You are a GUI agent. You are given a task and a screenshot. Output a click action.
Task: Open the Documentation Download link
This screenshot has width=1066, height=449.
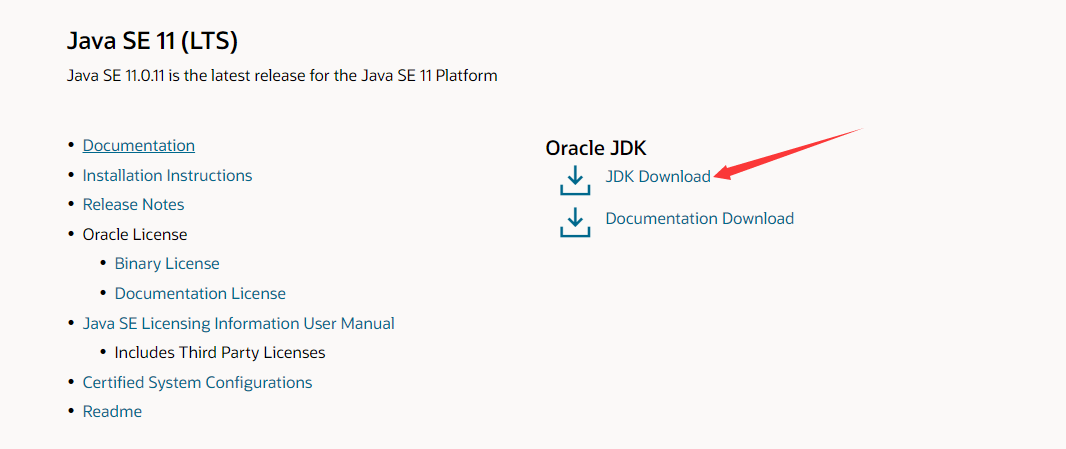(700, 218)
